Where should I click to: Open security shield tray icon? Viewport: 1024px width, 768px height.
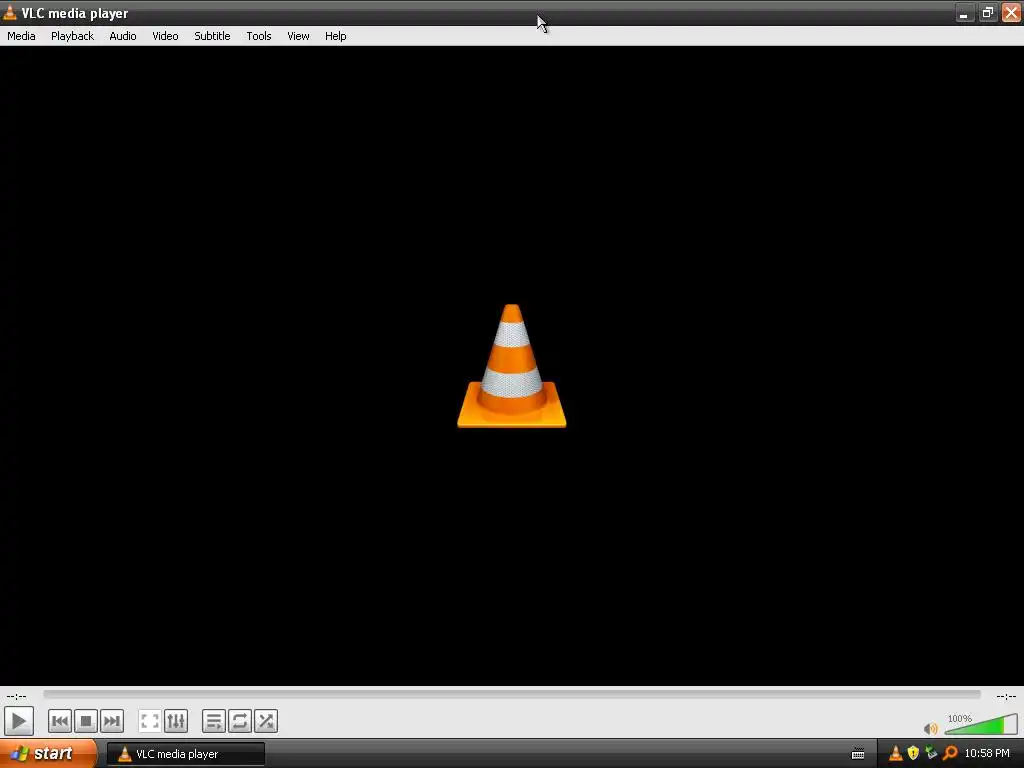pyautogui.click(x=913, y=754)
